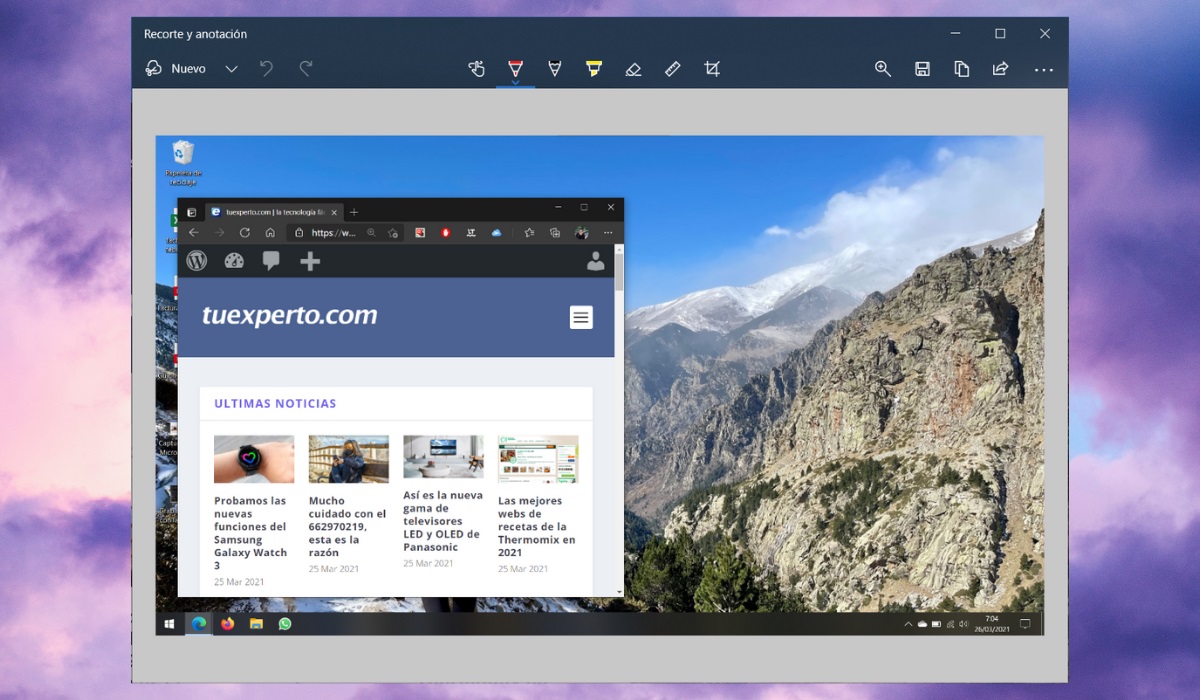
Task: Expand the hidden tray icons chevron in captured taskbar
Action: [x=908, y=624]
